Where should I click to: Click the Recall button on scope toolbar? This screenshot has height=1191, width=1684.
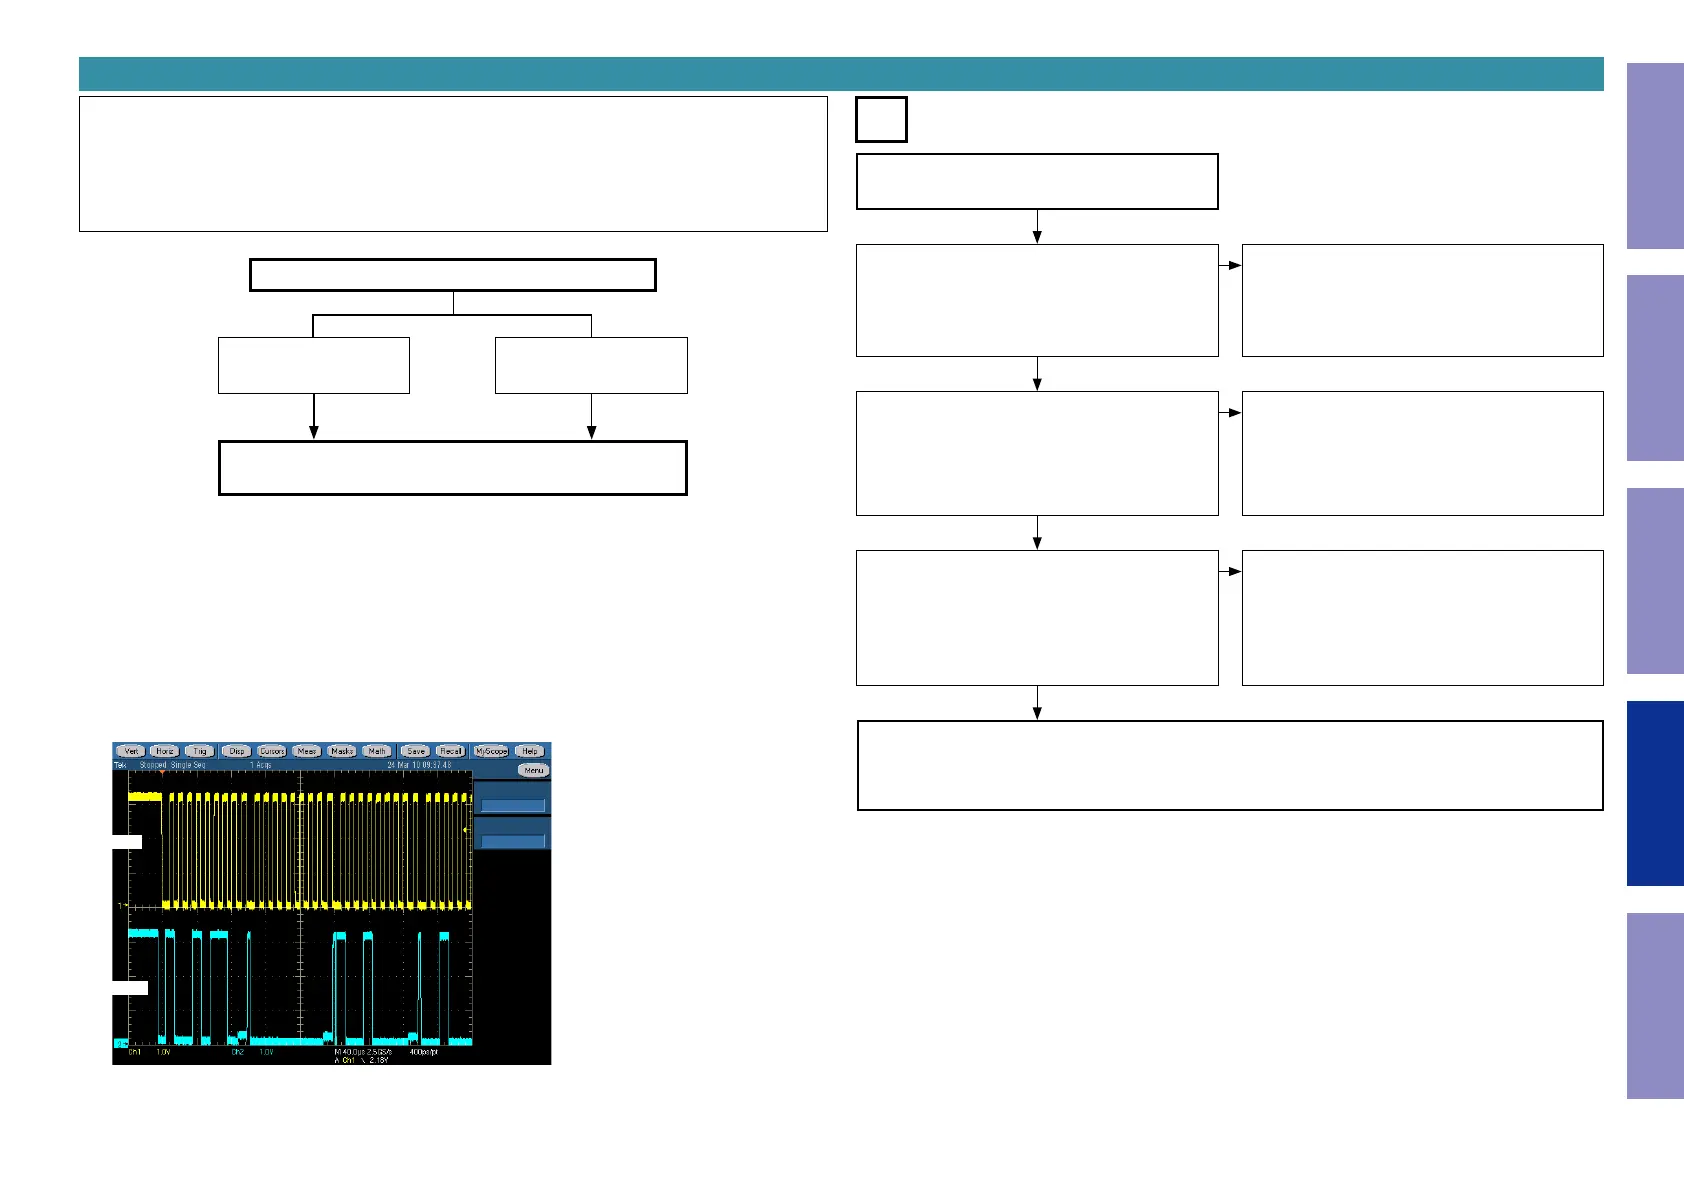click(x=451, y=751)
